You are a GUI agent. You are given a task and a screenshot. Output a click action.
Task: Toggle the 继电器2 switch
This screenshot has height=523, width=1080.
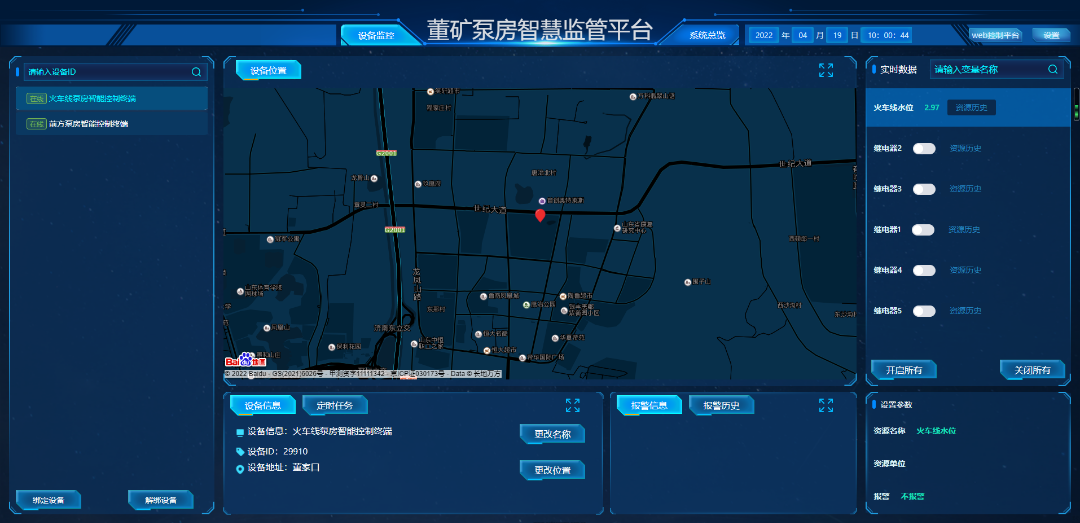924,148
